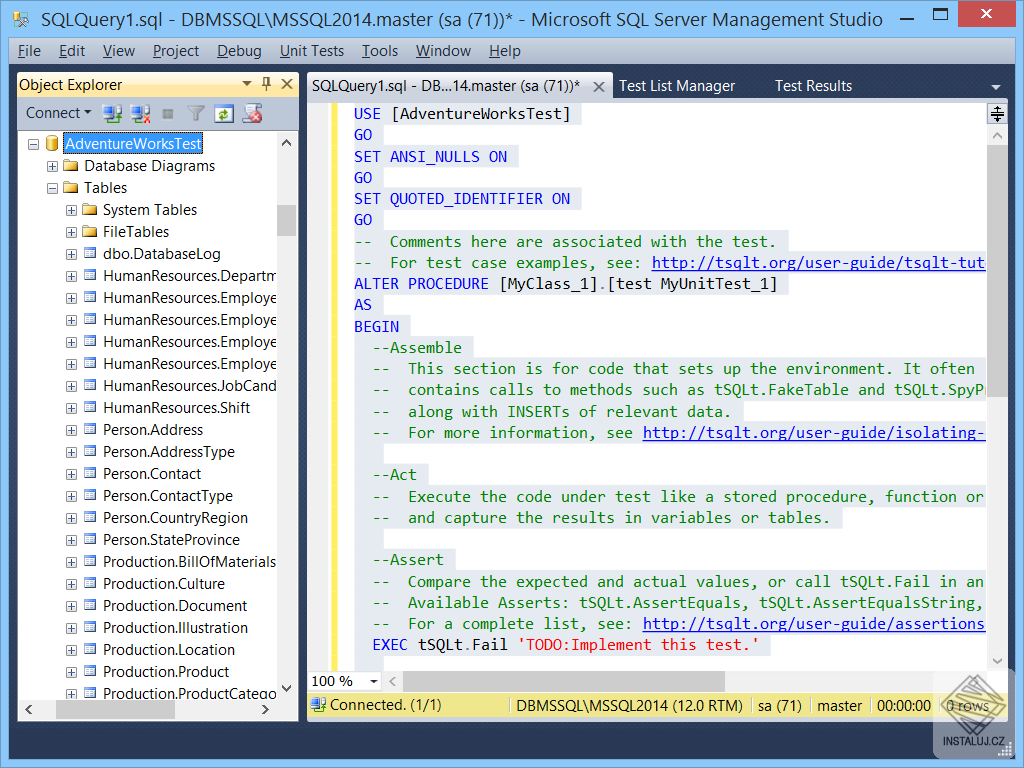
Task: Close the SQLQuery1.sql tab
Action: pyautogui.click(x=598, y=86)
